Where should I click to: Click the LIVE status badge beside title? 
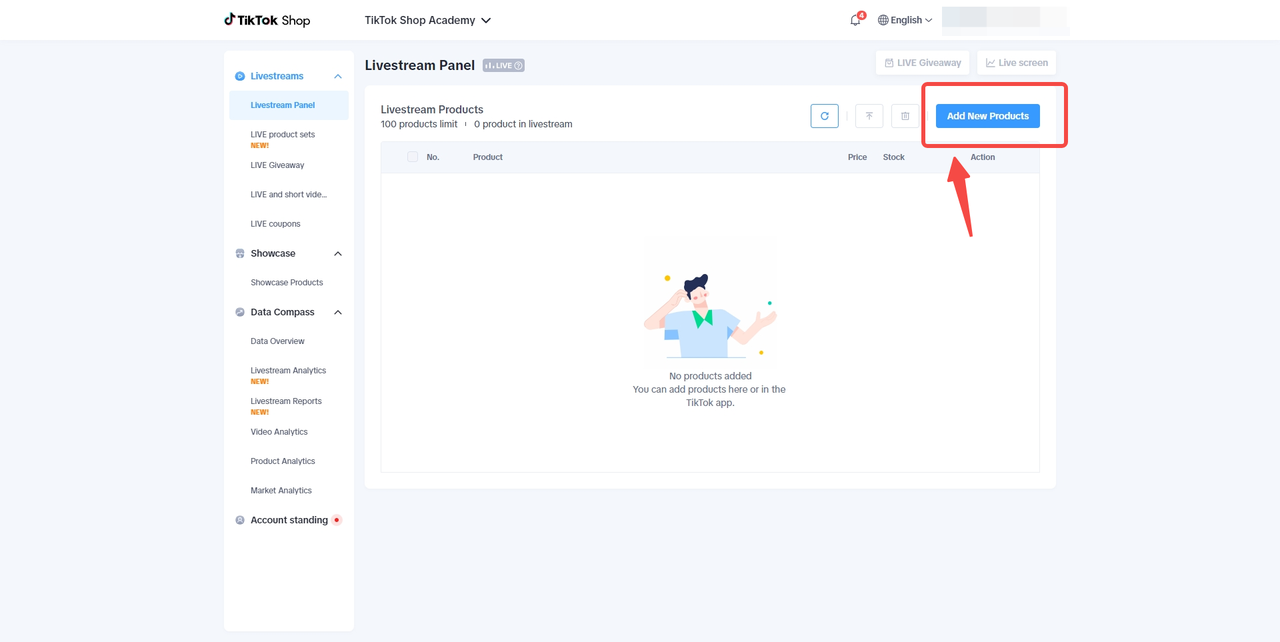pyautogui.click(x=503, y=65)
